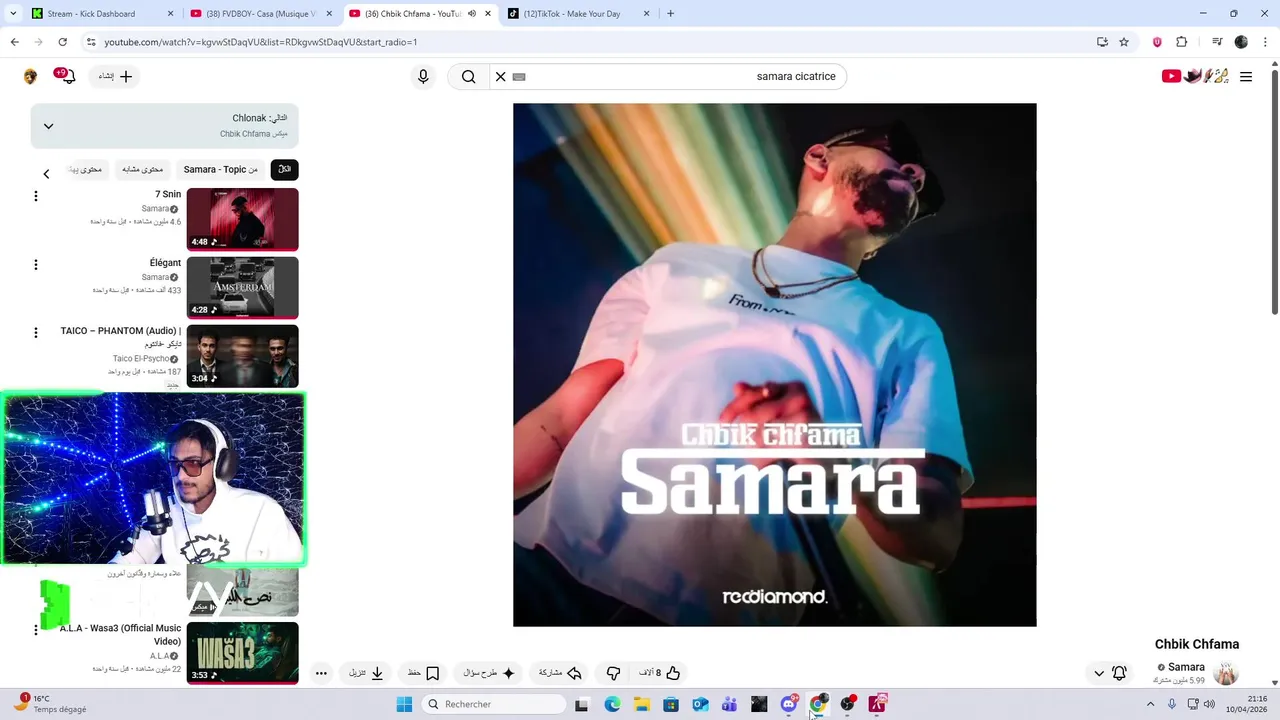
Task: Open the A.L.A Wasa3 video title
Action: pyautogui.click(x=120, y=635)
